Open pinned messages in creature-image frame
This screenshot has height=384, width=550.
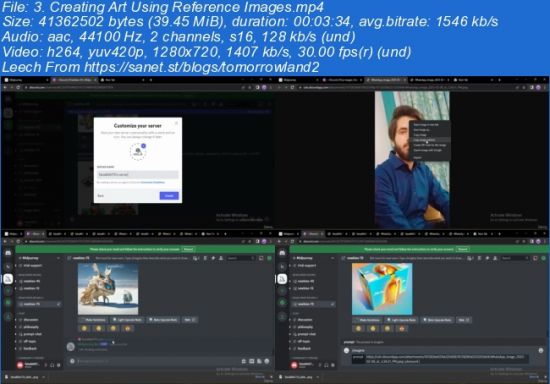point(213,258)
